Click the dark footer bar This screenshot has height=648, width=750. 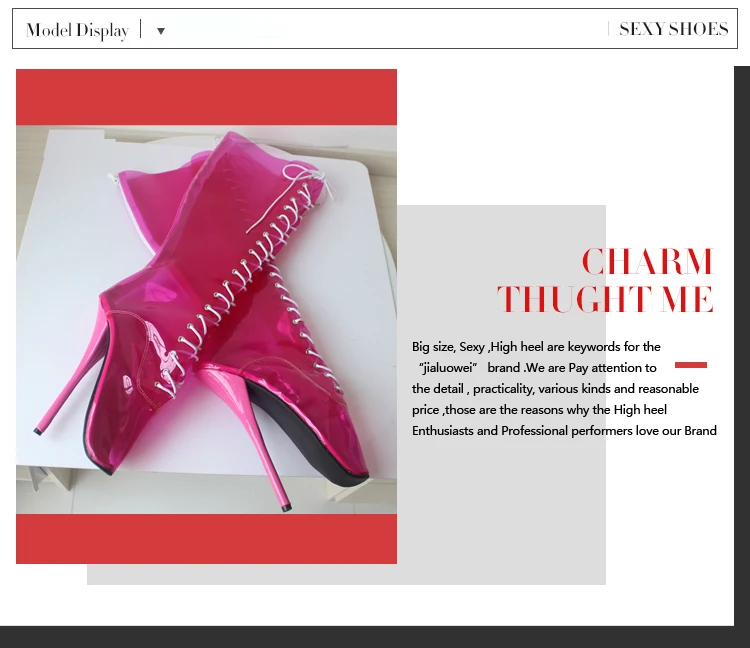click(x=375, y=637)
